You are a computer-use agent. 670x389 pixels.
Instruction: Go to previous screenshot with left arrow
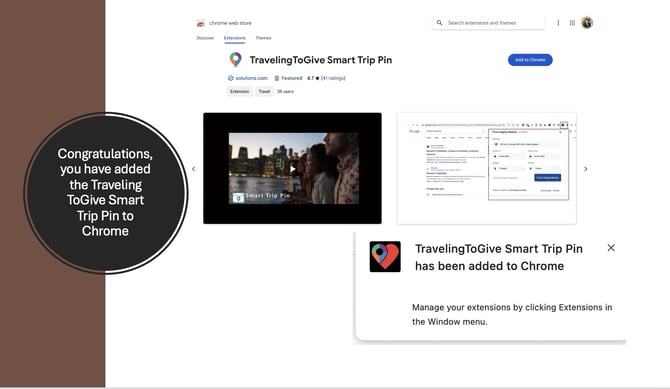click(194, 169)
